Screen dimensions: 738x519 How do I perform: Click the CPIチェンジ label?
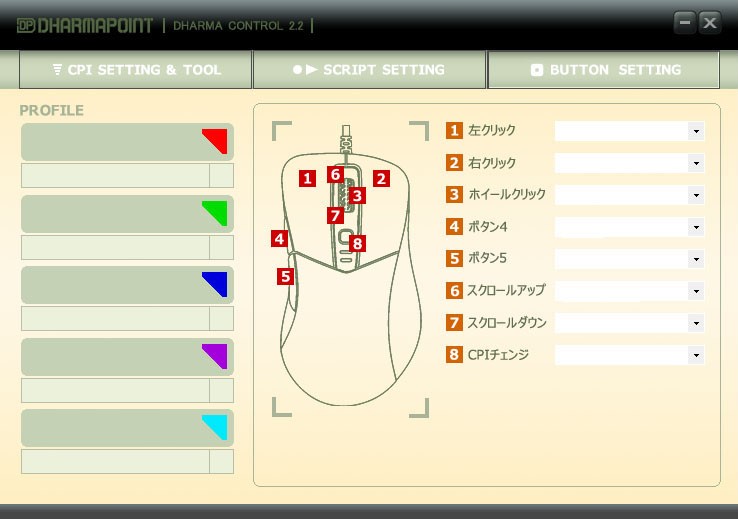(x=498, y=354)
